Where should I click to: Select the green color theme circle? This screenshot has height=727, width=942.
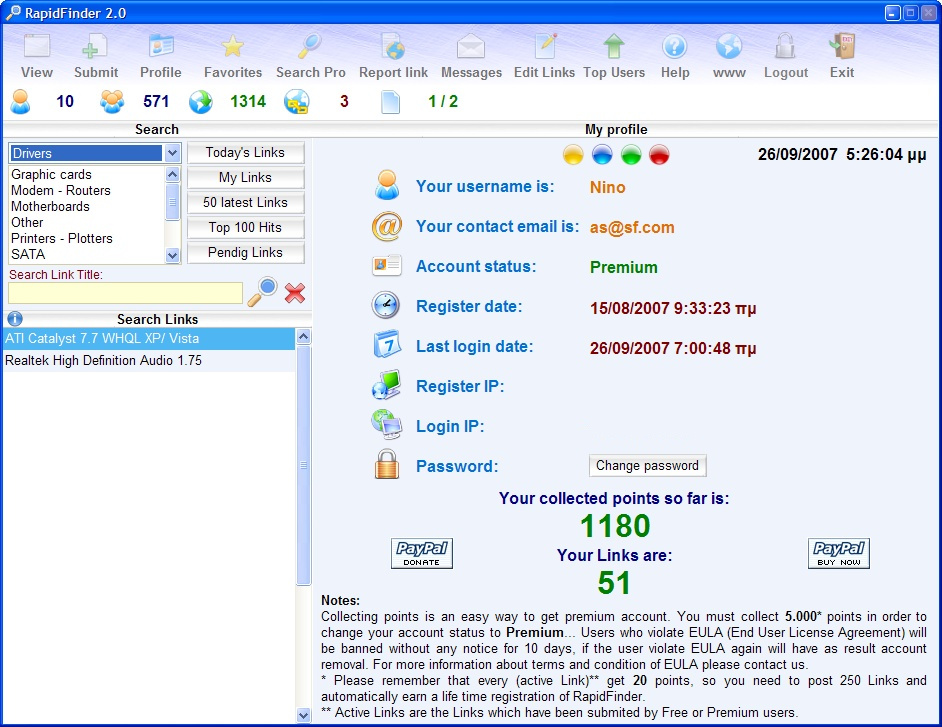[x=630, y=155]
